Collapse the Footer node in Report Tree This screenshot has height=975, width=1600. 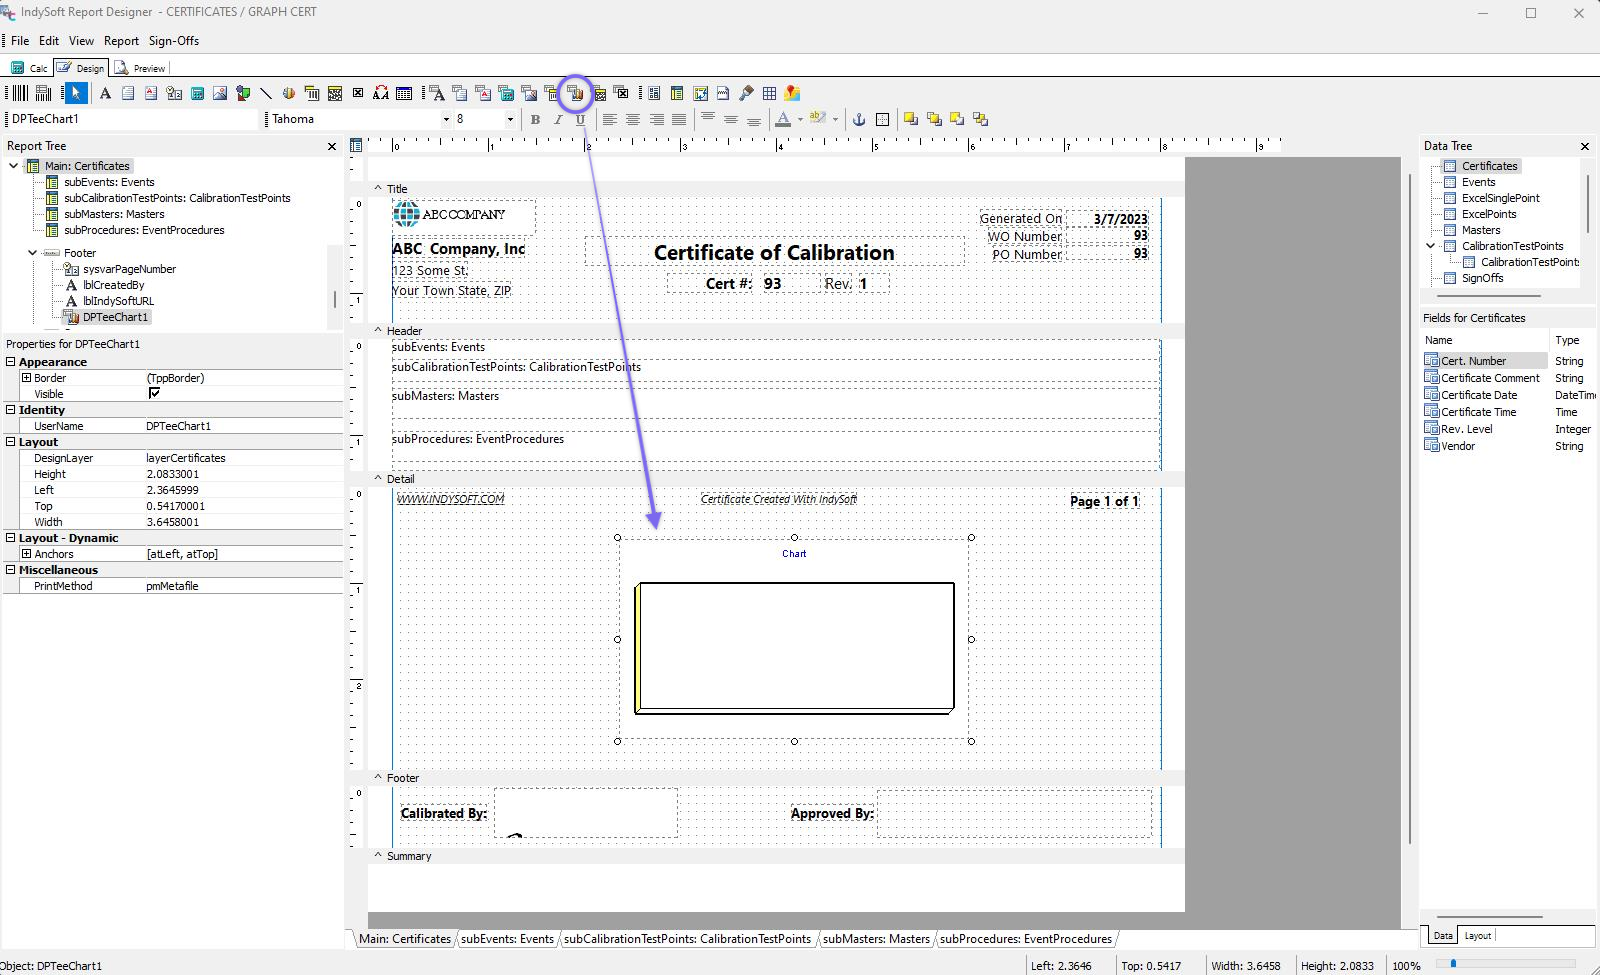[x=33, y=253]
